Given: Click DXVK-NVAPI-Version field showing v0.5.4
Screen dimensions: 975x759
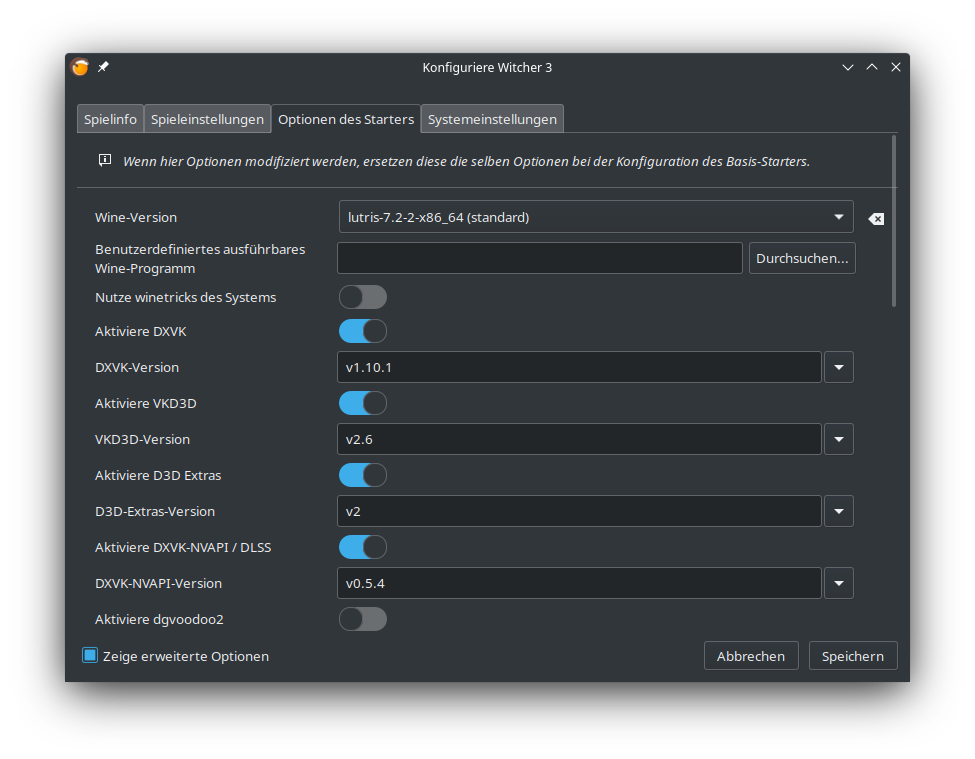Looking at the screenshot, I should click(x=579, y=584).
